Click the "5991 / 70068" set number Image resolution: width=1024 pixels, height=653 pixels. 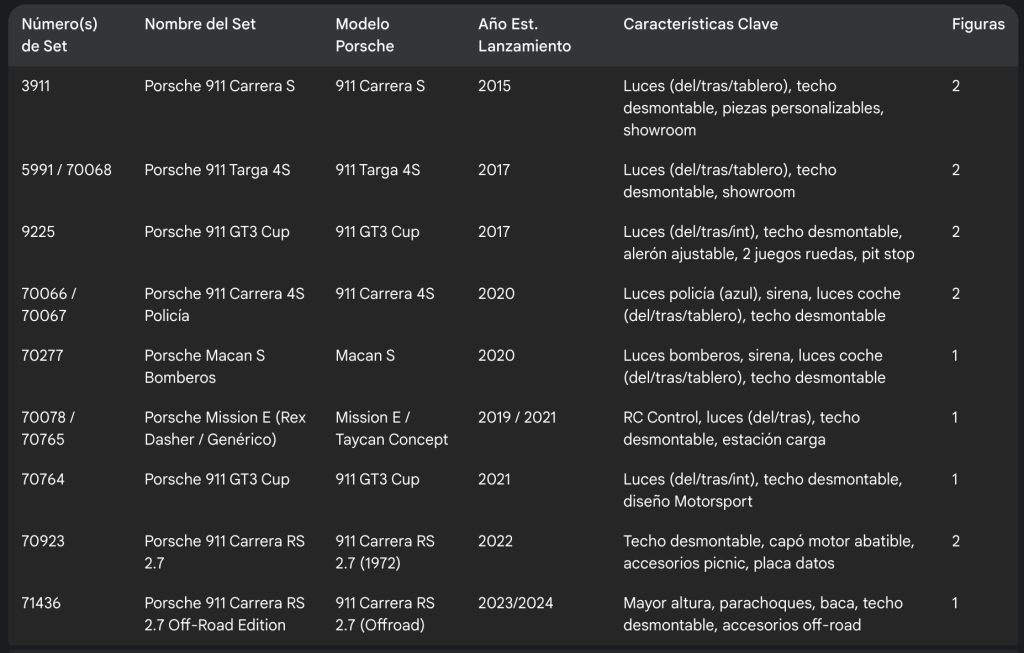tap(66, 170)
